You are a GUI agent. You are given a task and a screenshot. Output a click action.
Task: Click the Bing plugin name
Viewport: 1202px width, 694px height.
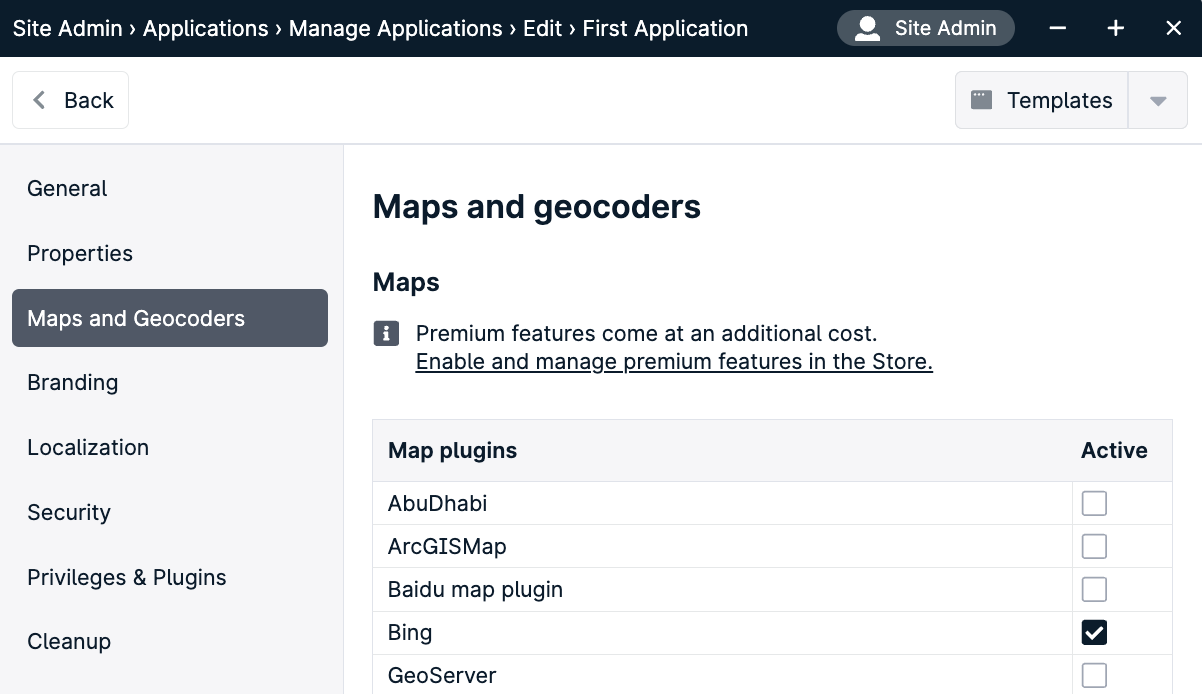point(410,633)
